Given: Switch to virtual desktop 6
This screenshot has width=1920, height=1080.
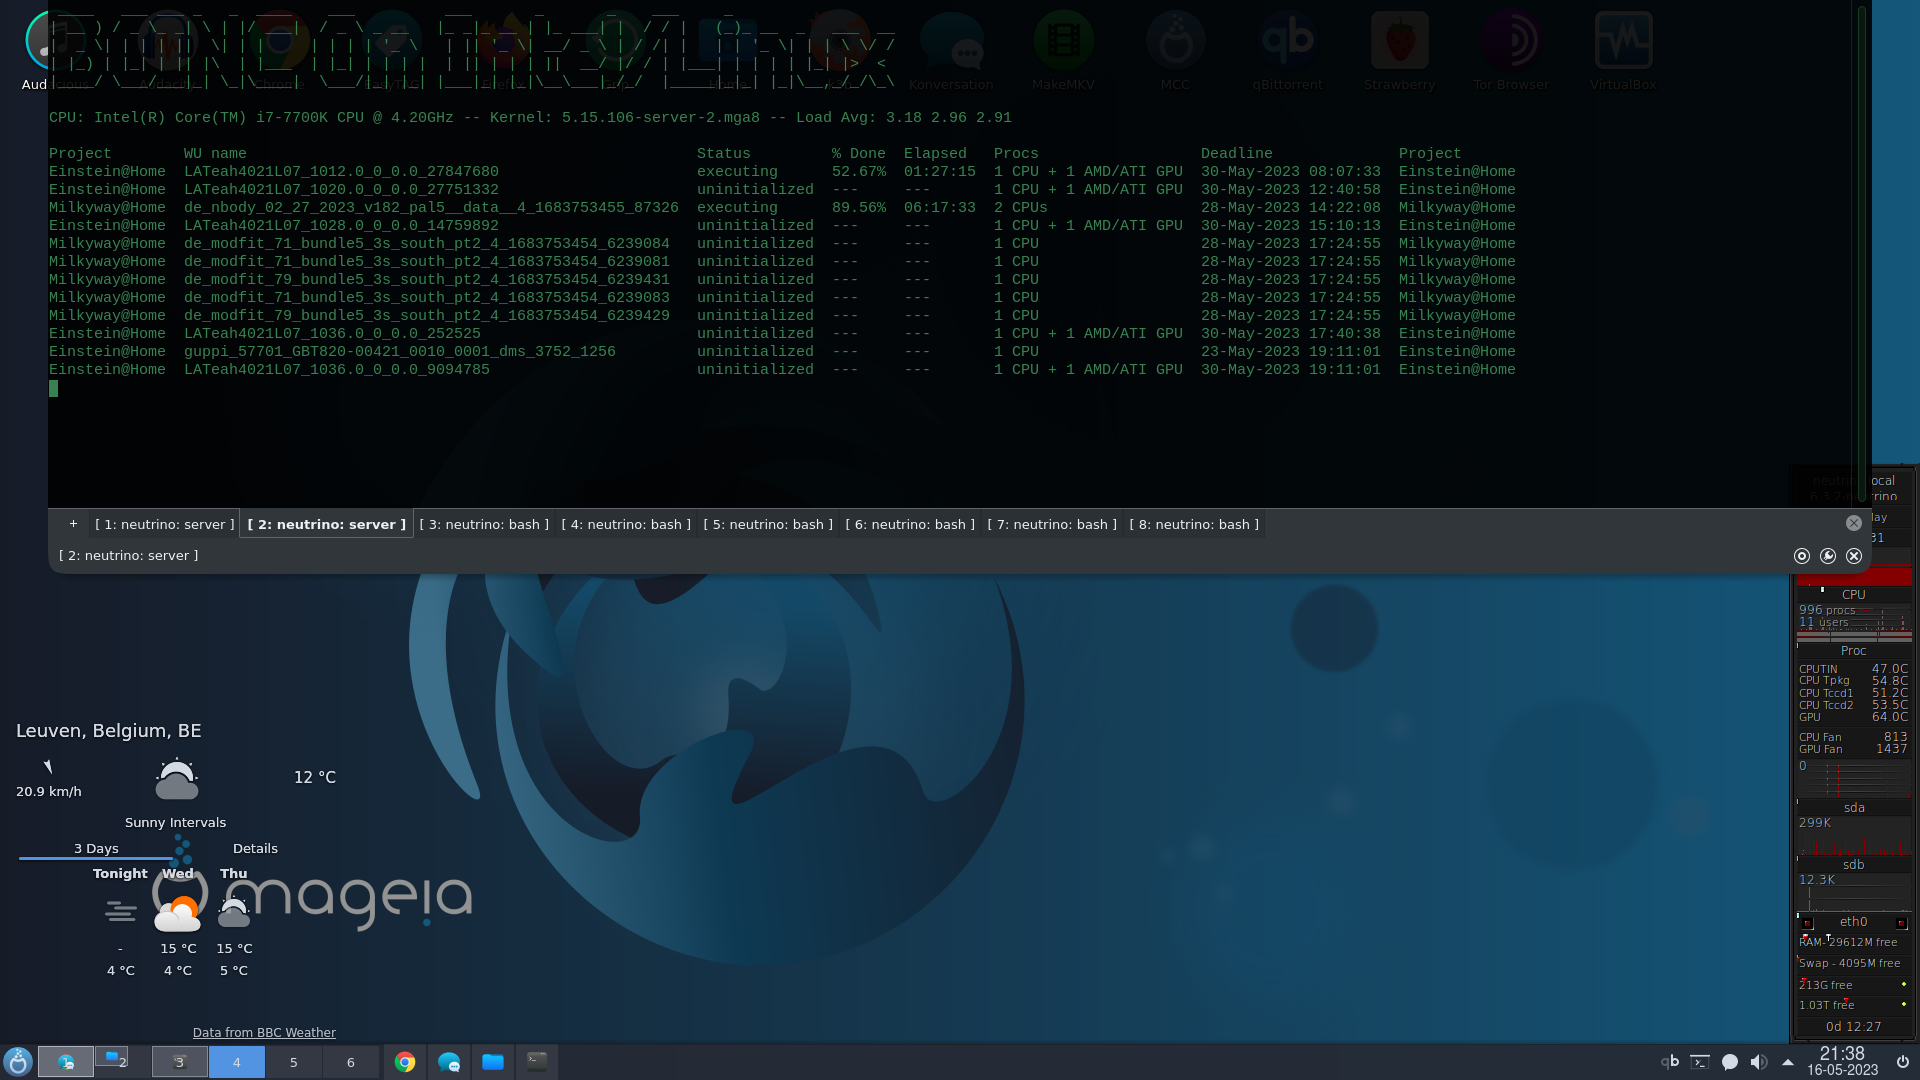Looking at the screenshot, I should click(350, 1062).
